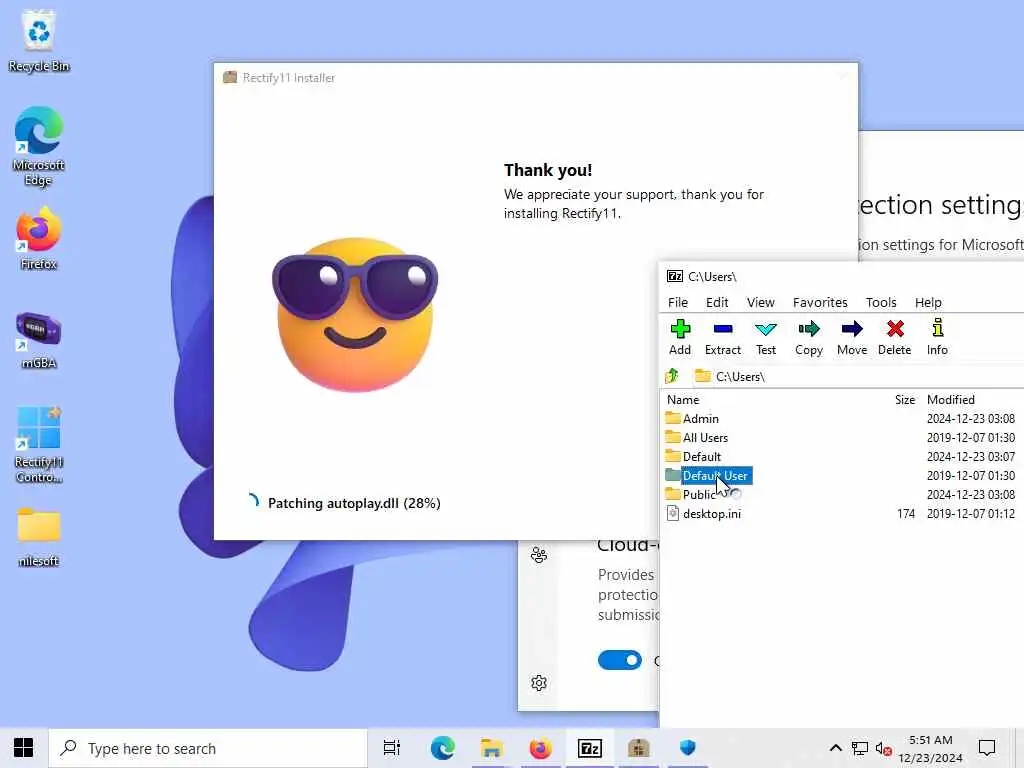Viewport: 1024px width, 768px height.
Task: Open 7-Zip Favorites menu
Action: tap(820, 302)
